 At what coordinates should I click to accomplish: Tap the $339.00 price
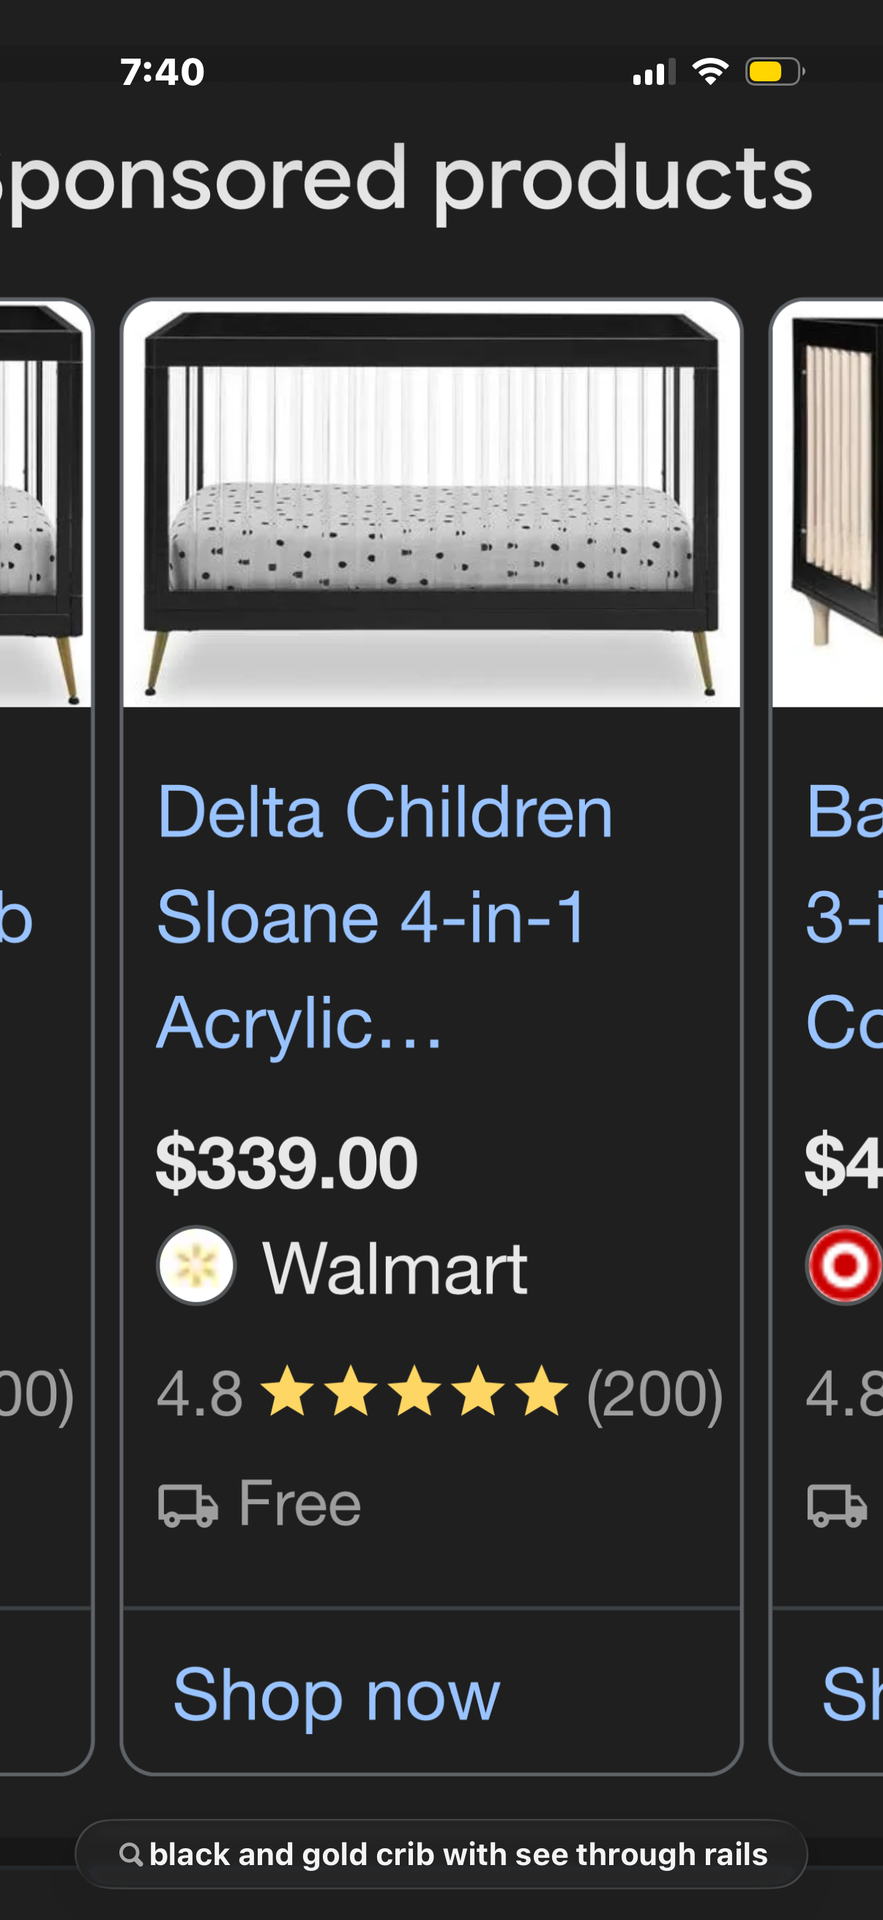[287, 1163]
